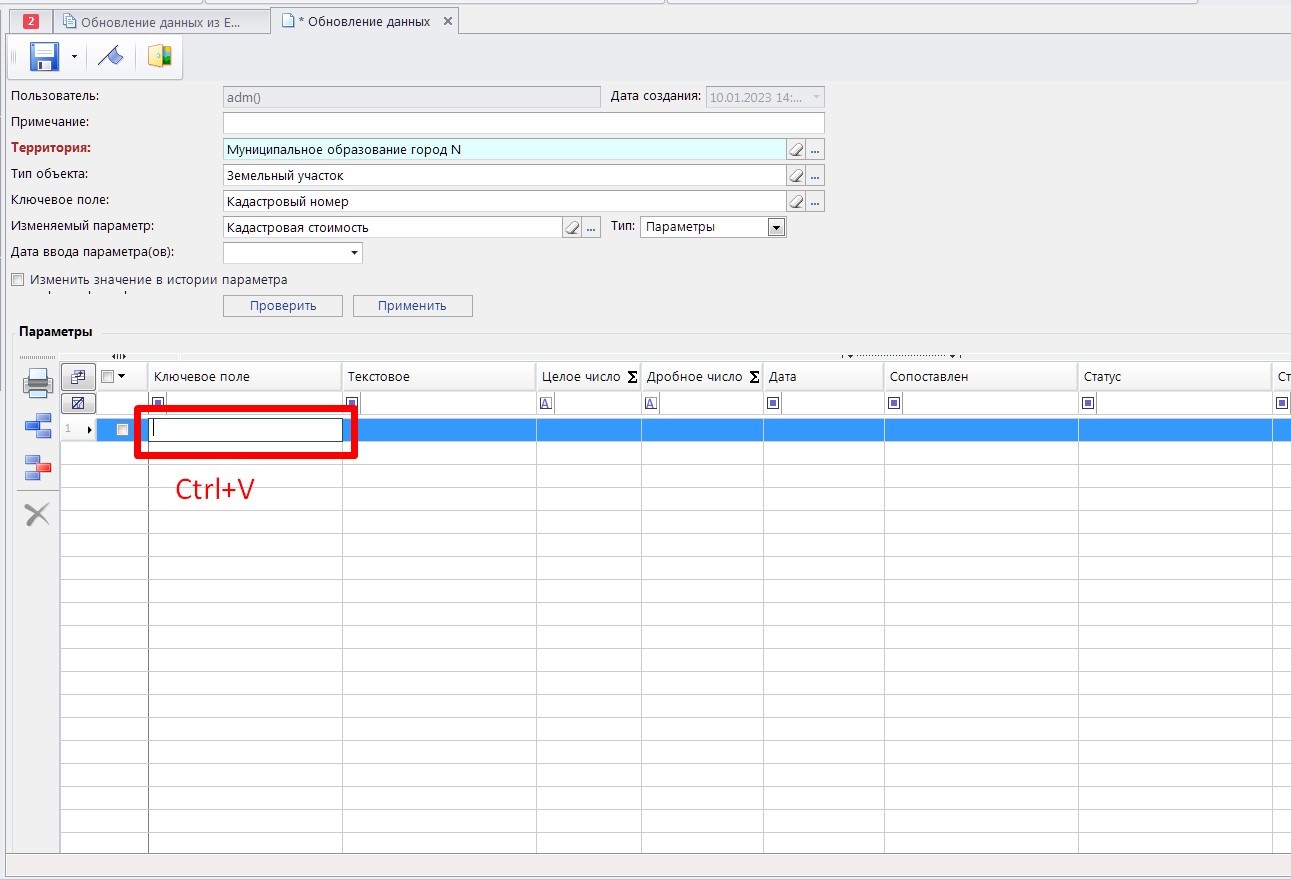This screenshot has width=1291, height=880.
Task: Expand the Тип 'Параметры' dropdown
Action: (776, 227)
